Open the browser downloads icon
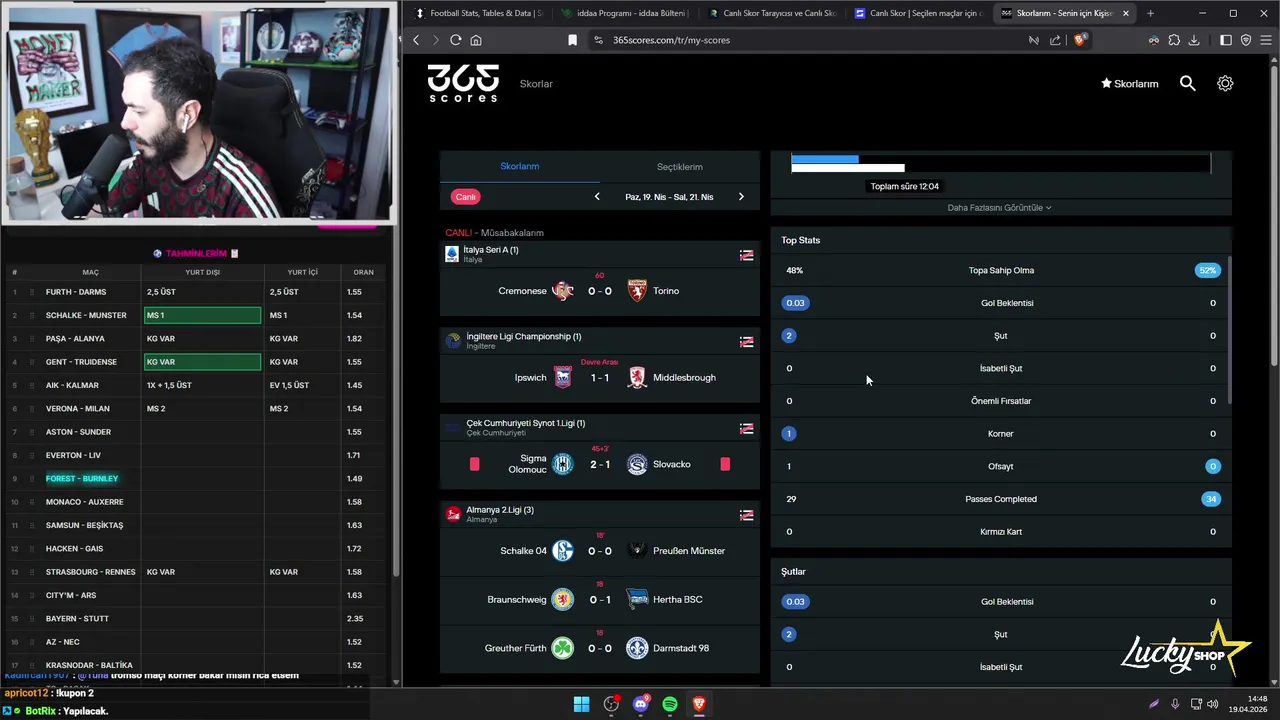 1195,40
